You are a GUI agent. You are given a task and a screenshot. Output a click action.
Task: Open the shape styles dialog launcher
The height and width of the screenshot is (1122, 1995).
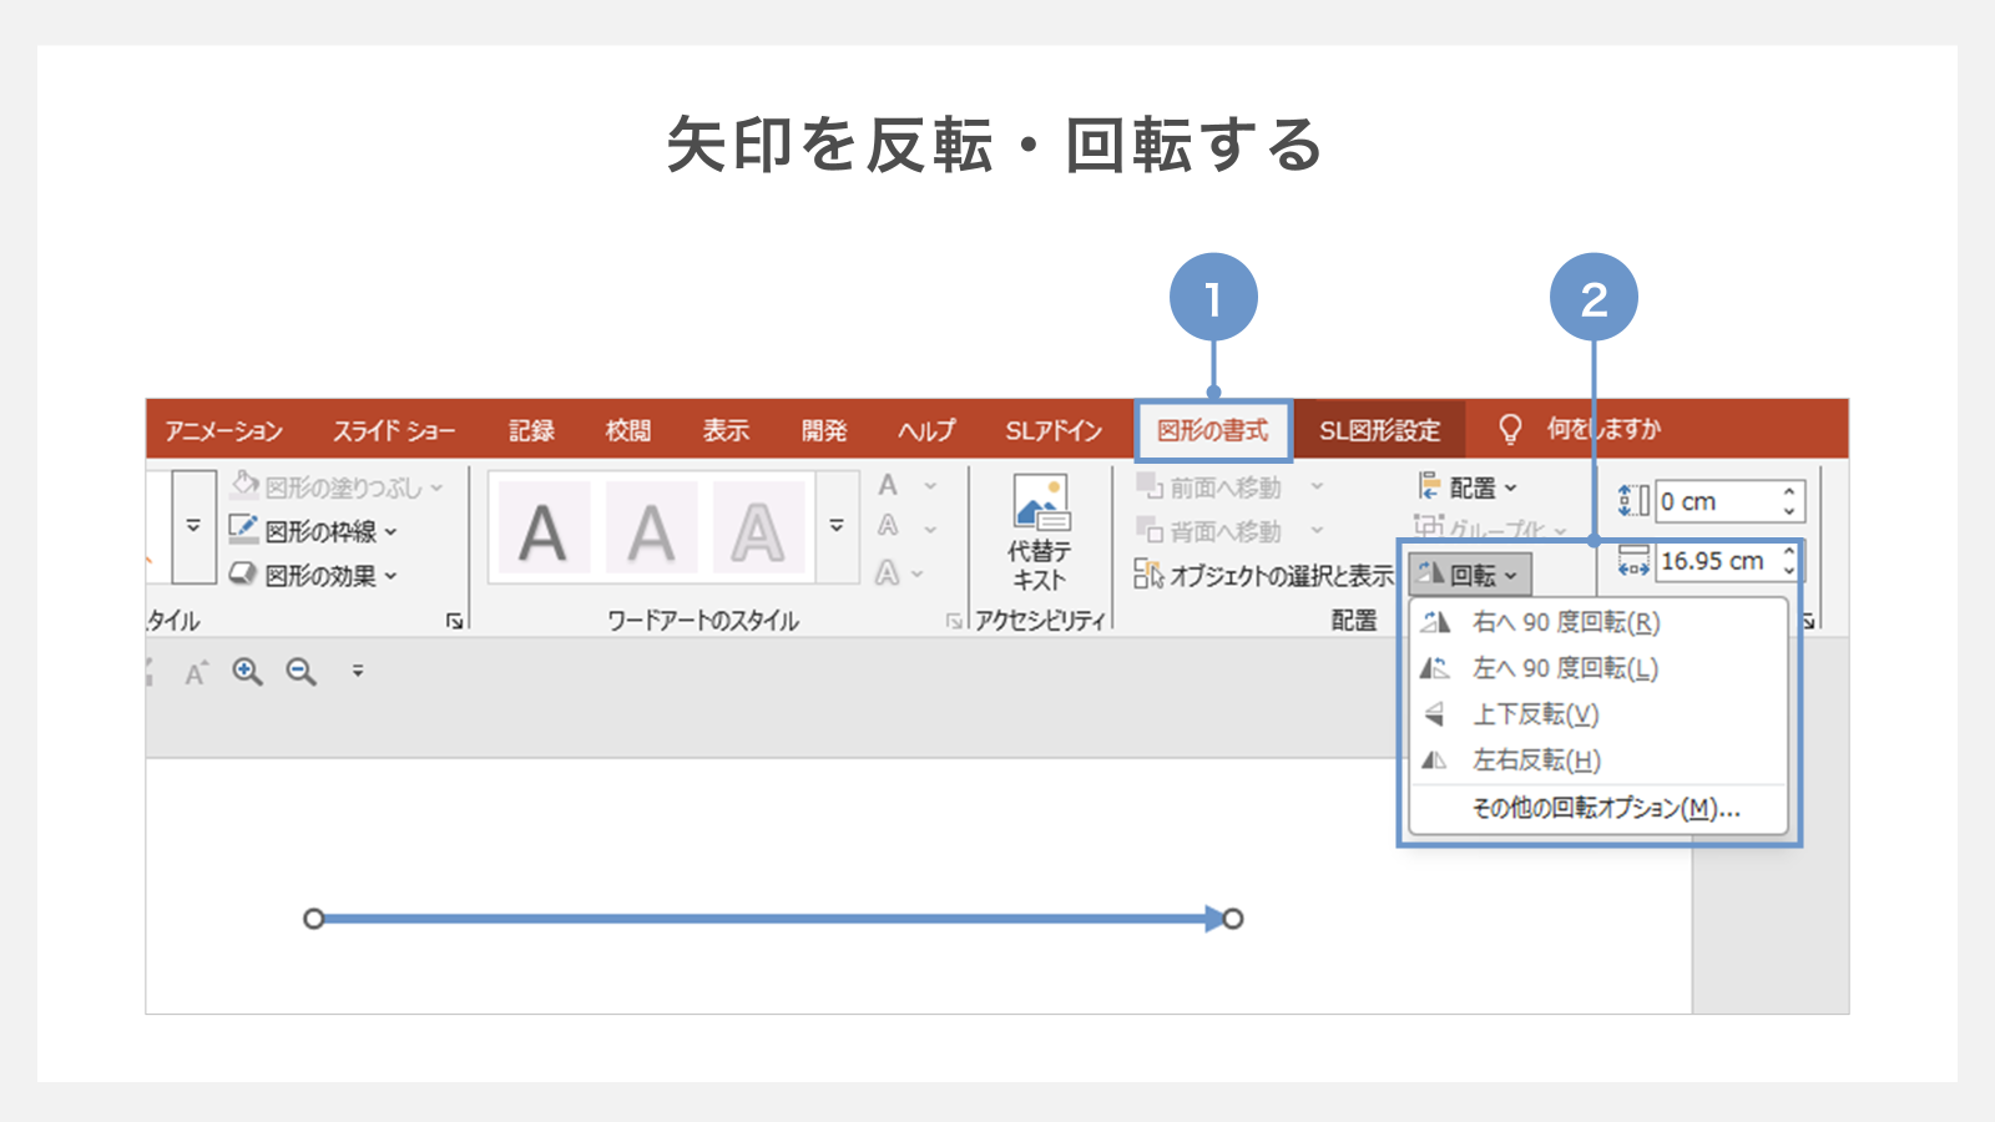(455, 621)
